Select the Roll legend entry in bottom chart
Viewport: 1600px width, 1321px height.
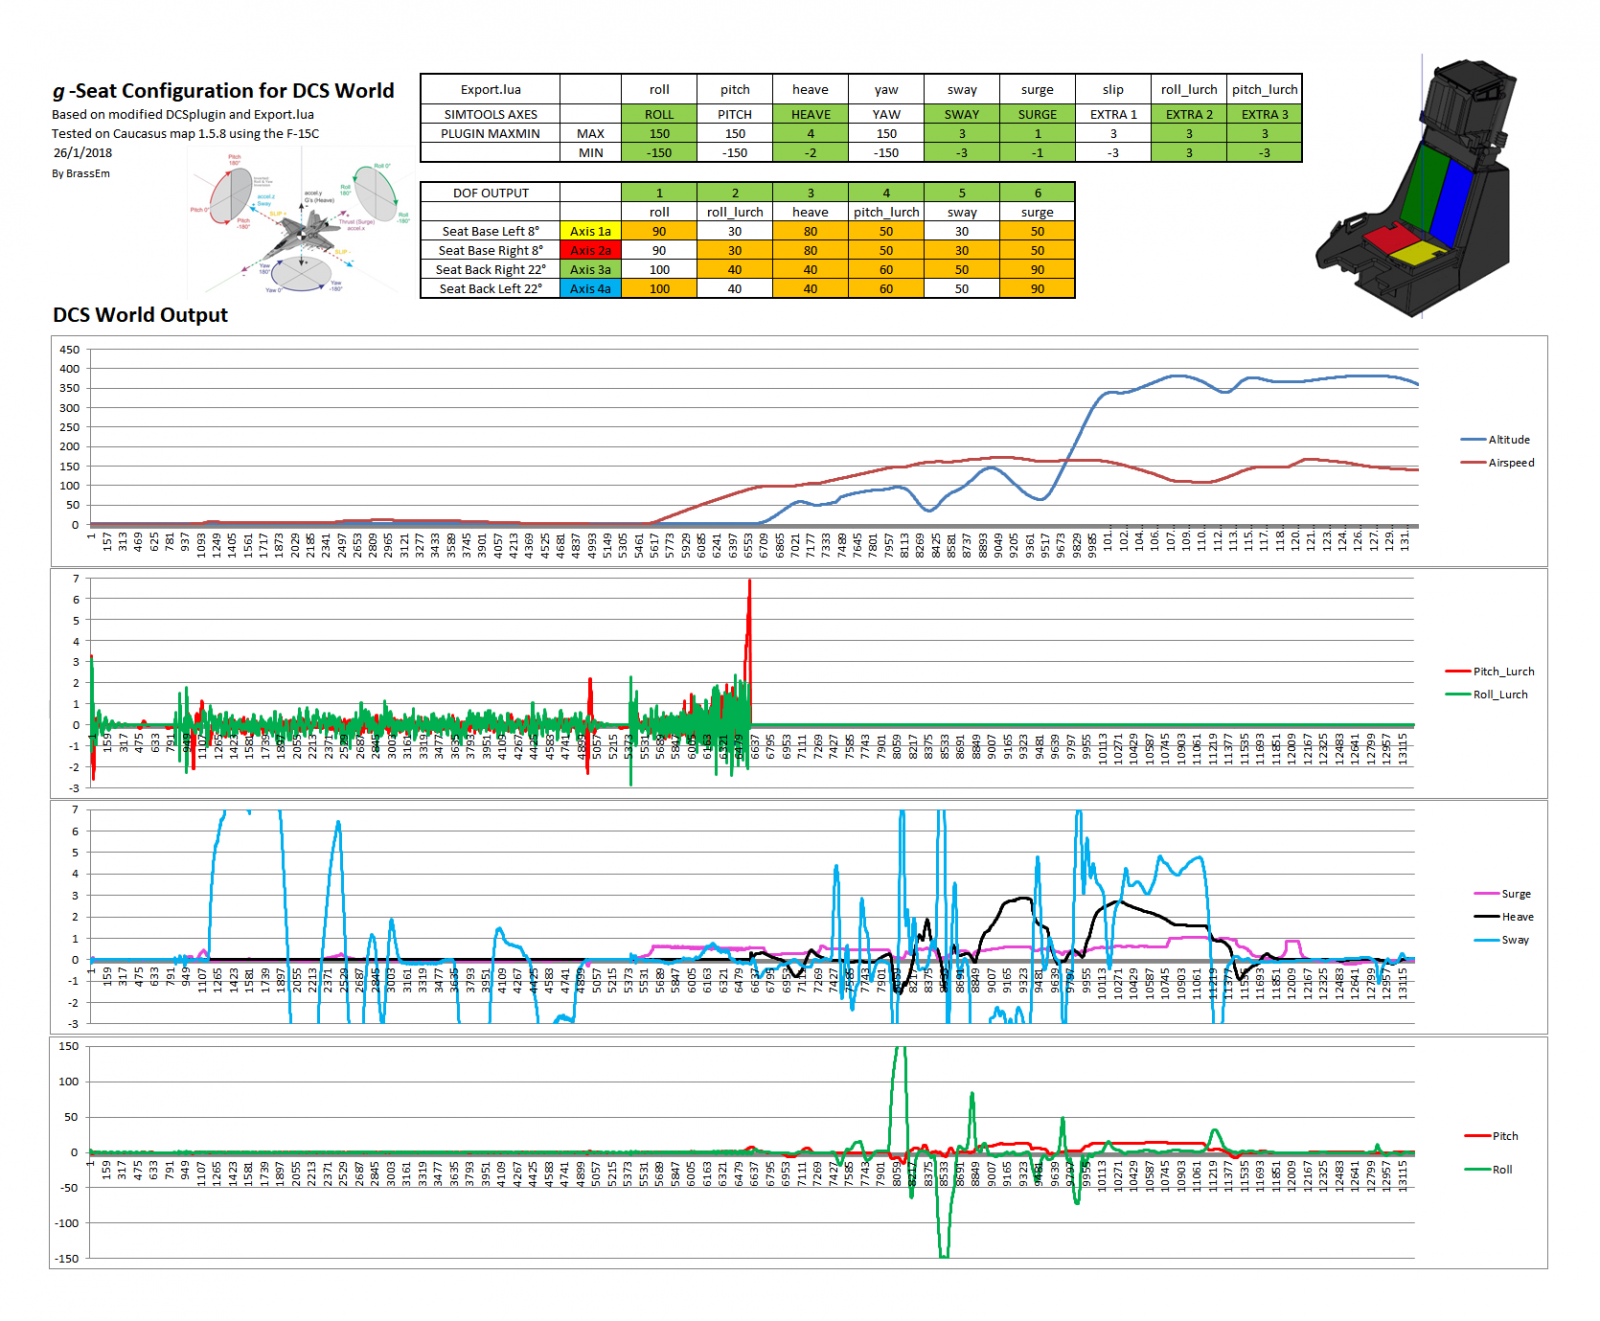(x=1488, y=1170)
